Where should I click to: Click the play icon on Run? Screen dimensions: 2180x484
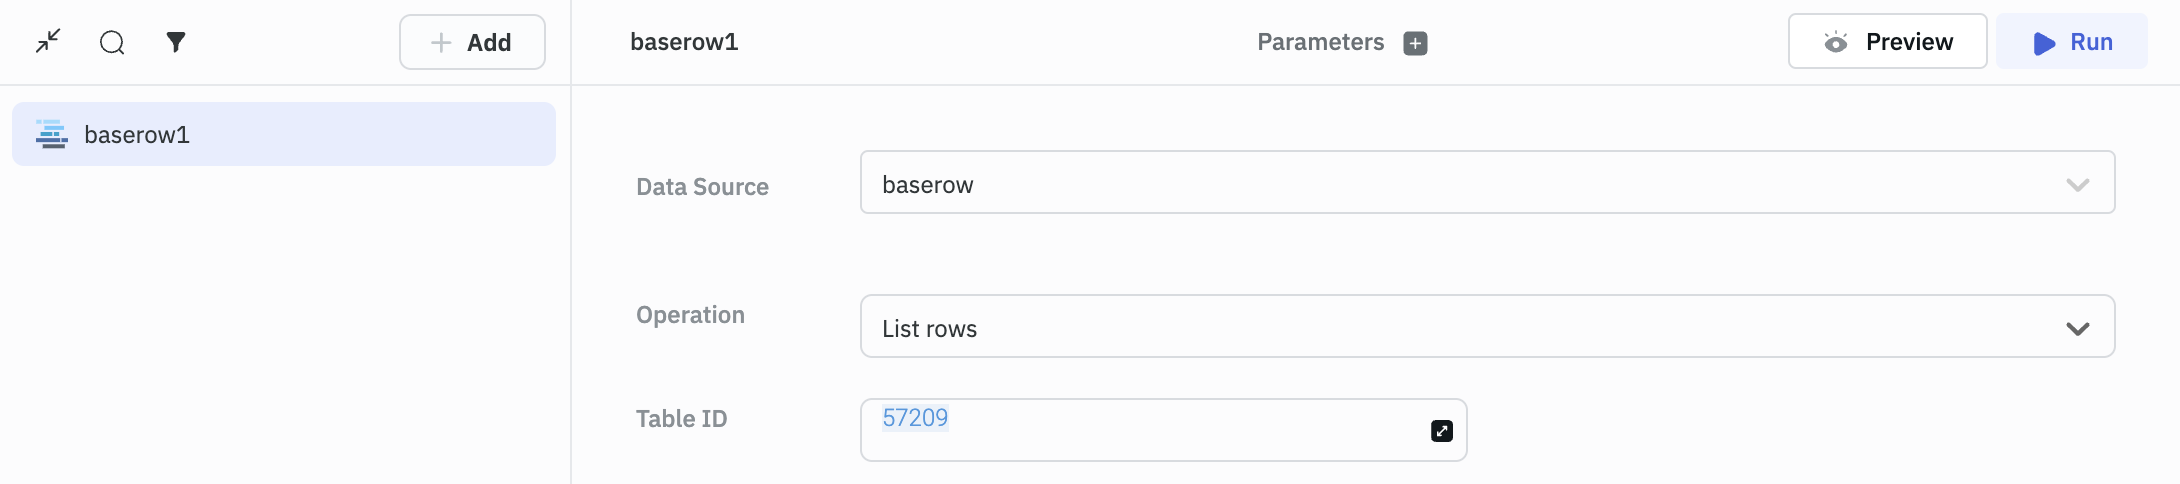click(2044, 43)
